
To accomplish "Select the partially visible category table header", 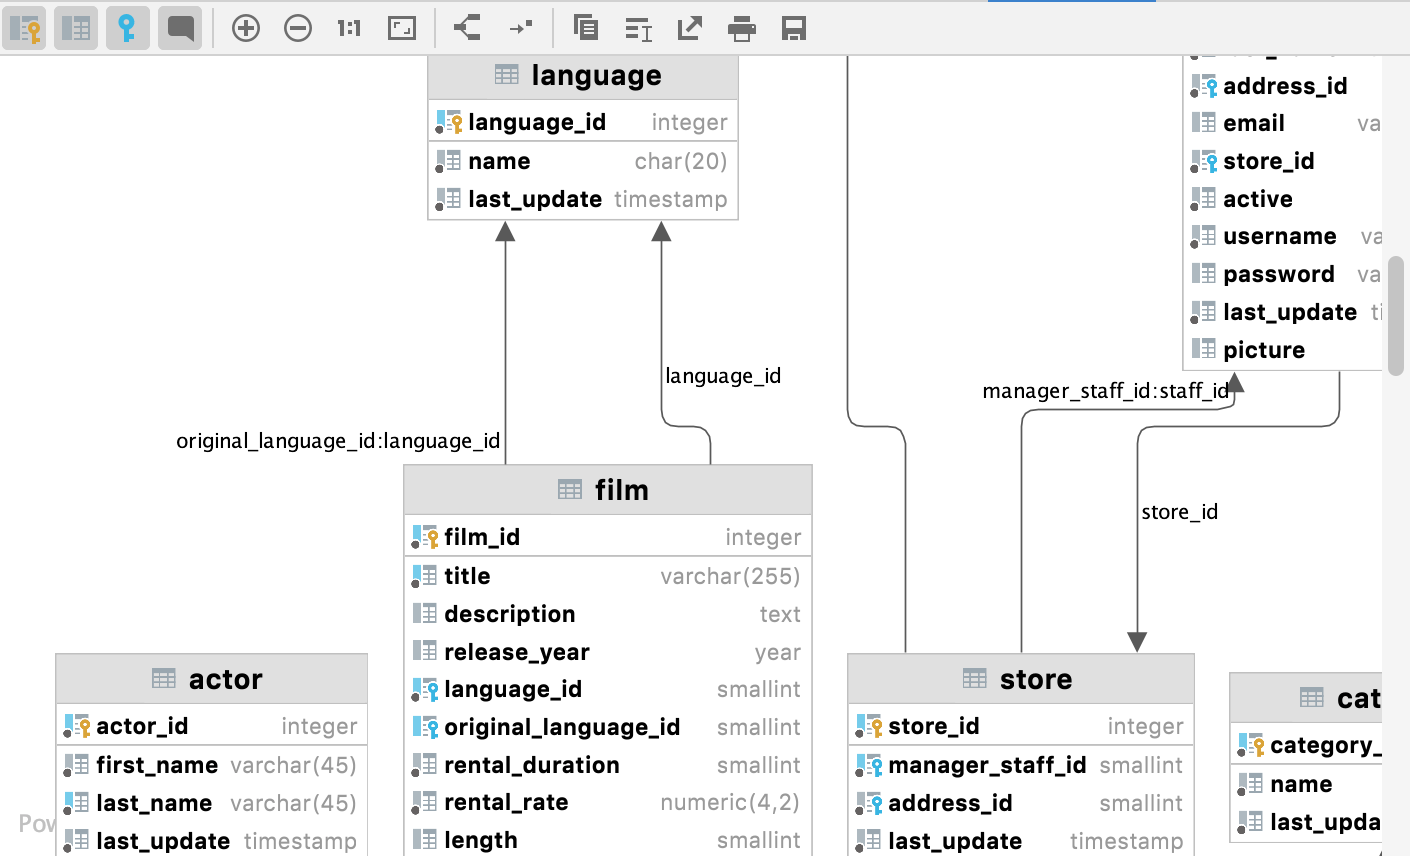I will click(x=1306, y=698).
